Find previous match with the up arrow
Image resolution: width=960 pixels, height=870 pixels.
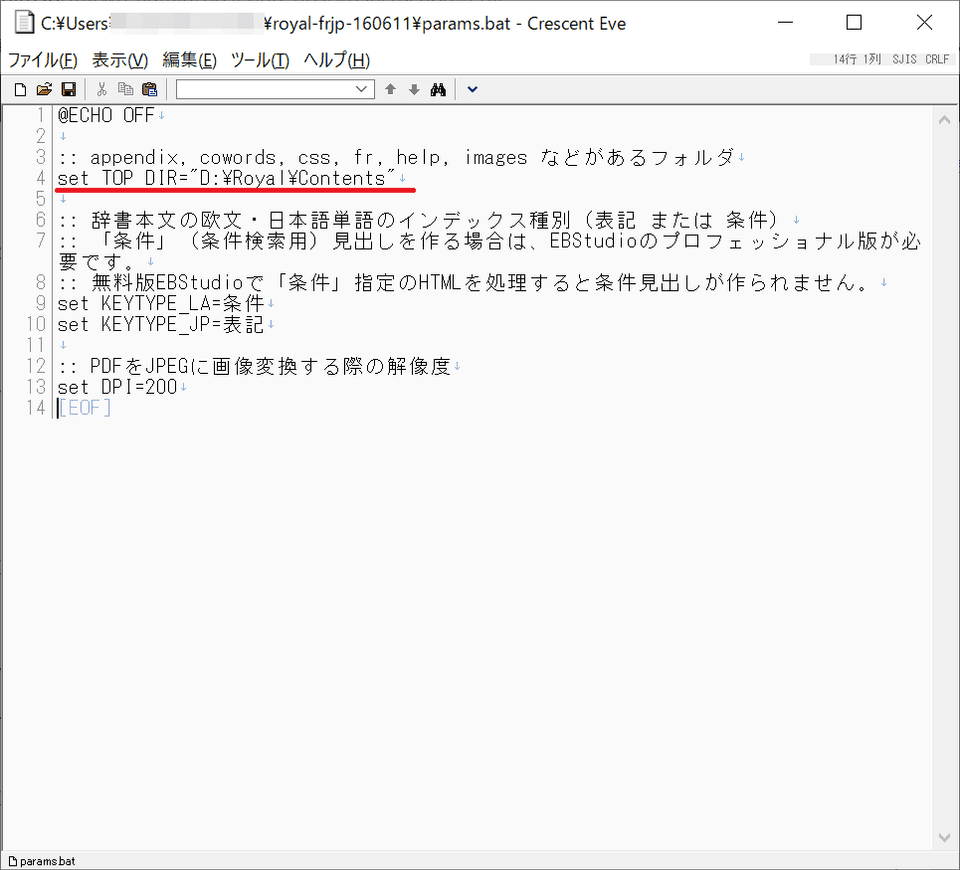[391, 89]
